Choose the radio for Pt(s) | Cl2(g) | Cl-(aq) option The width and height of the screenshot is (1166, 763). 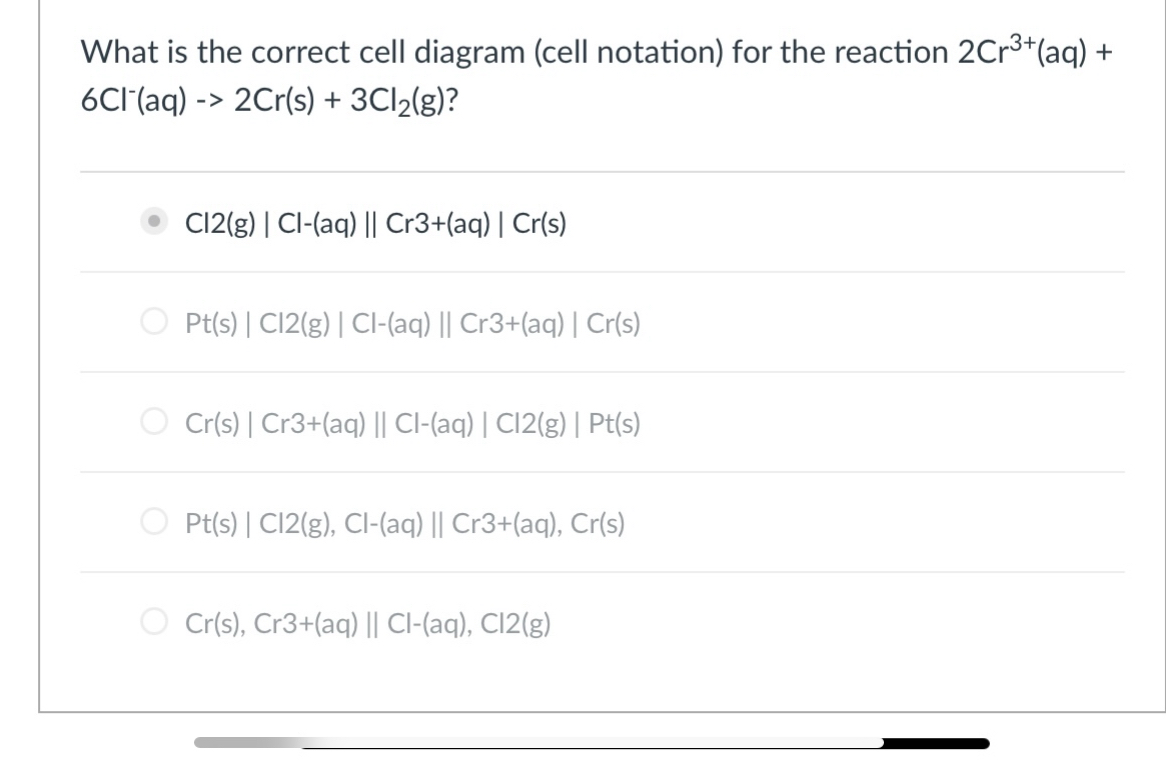tap(154, 321)
